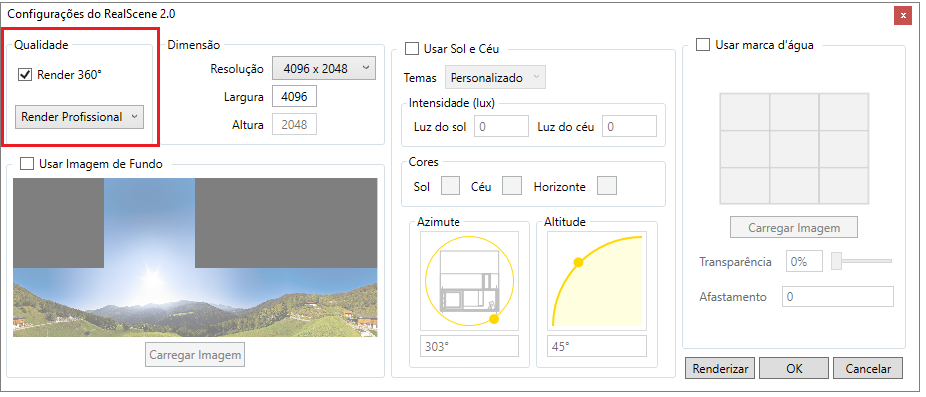The width and height of the screenshot is (926, 397).
Task: Confirm settings with the OK button
Action: pos(794,369)
